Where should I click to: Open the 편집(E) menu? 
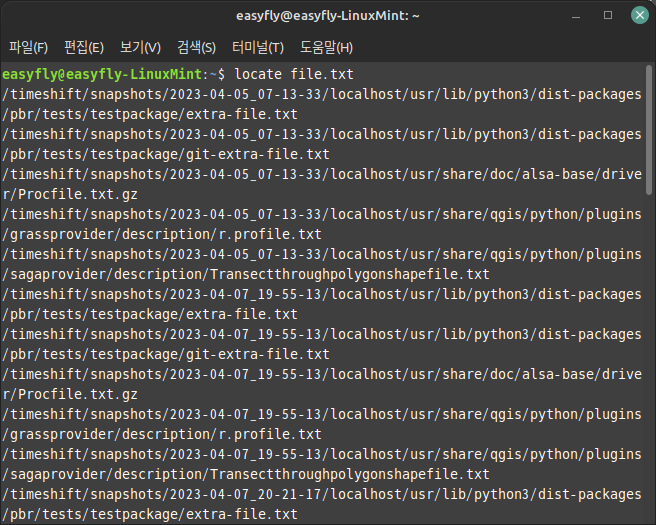click(84, 47)
